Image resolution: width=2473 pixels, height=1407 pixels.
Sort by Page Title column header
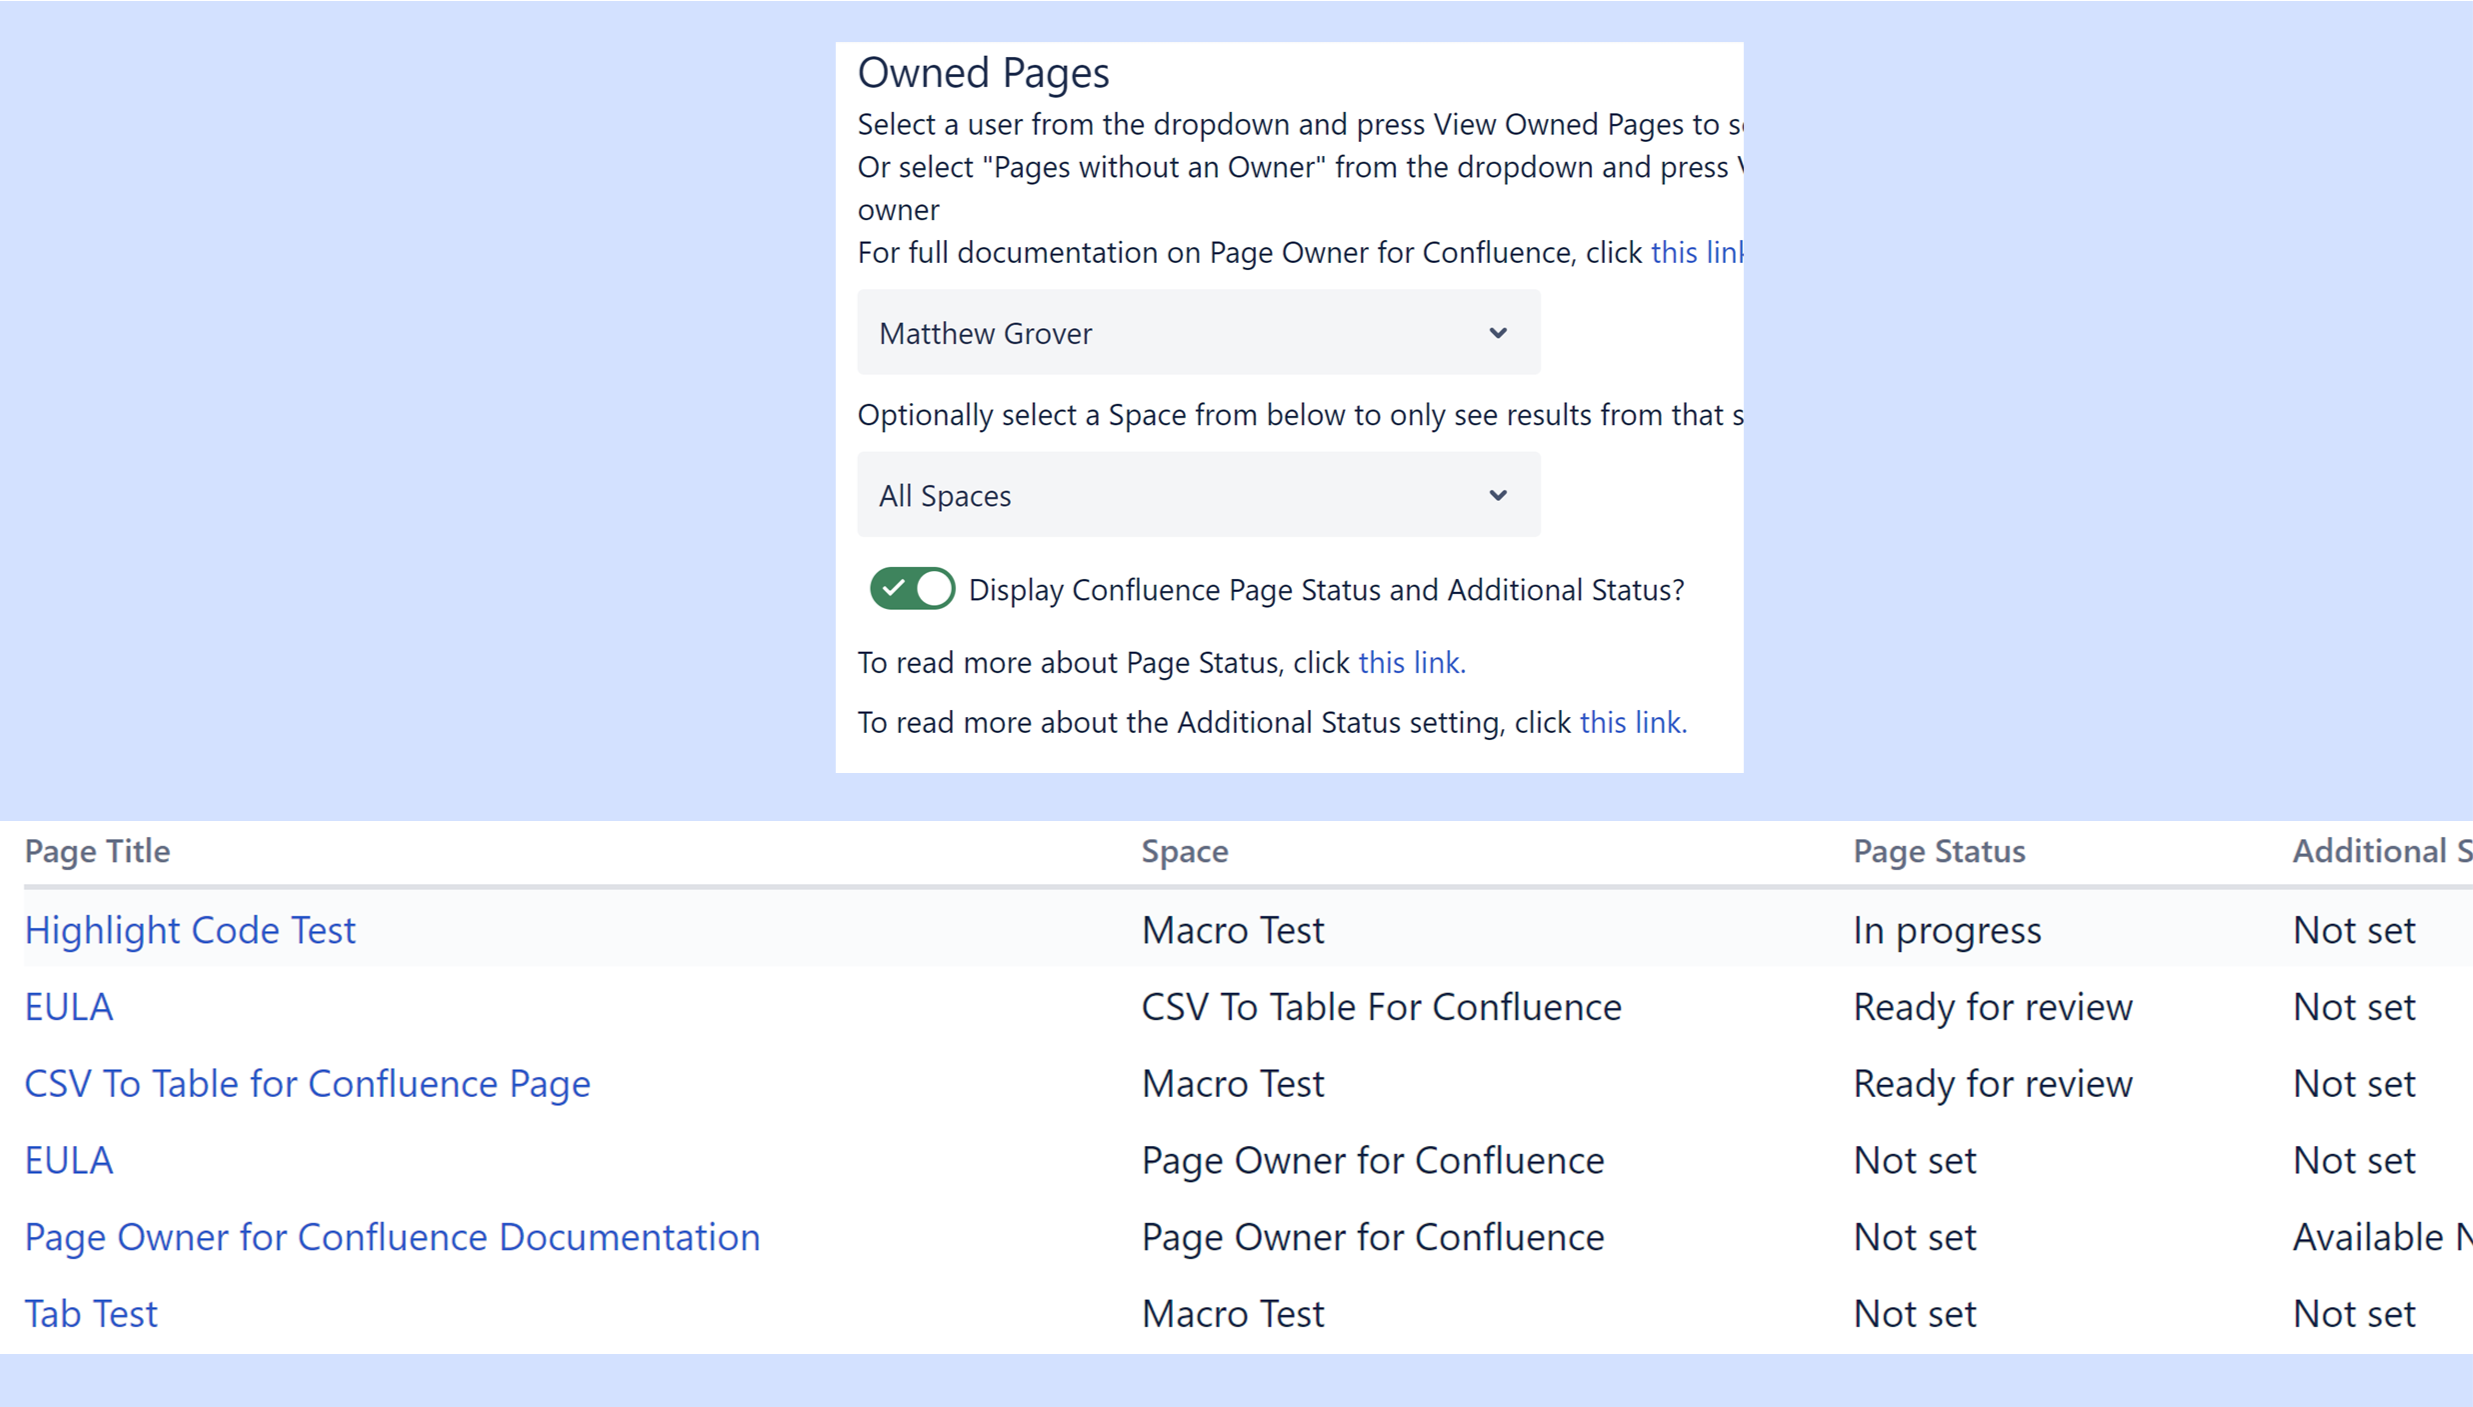97,851
